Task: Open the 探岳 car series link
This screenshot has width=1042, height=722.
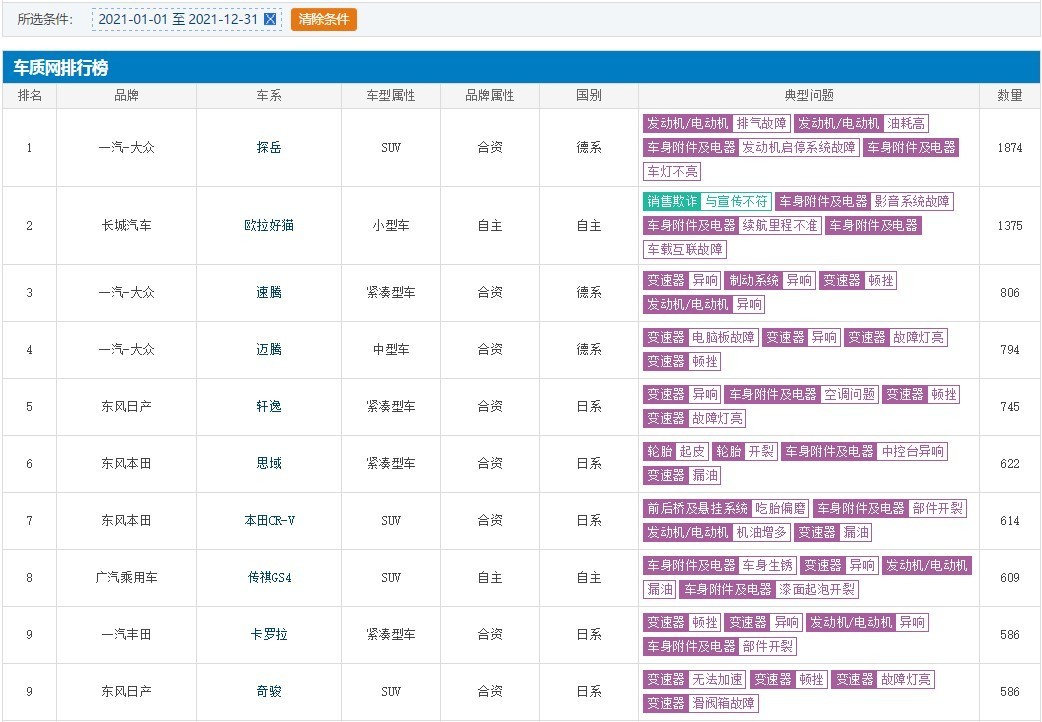Action: 269,148
